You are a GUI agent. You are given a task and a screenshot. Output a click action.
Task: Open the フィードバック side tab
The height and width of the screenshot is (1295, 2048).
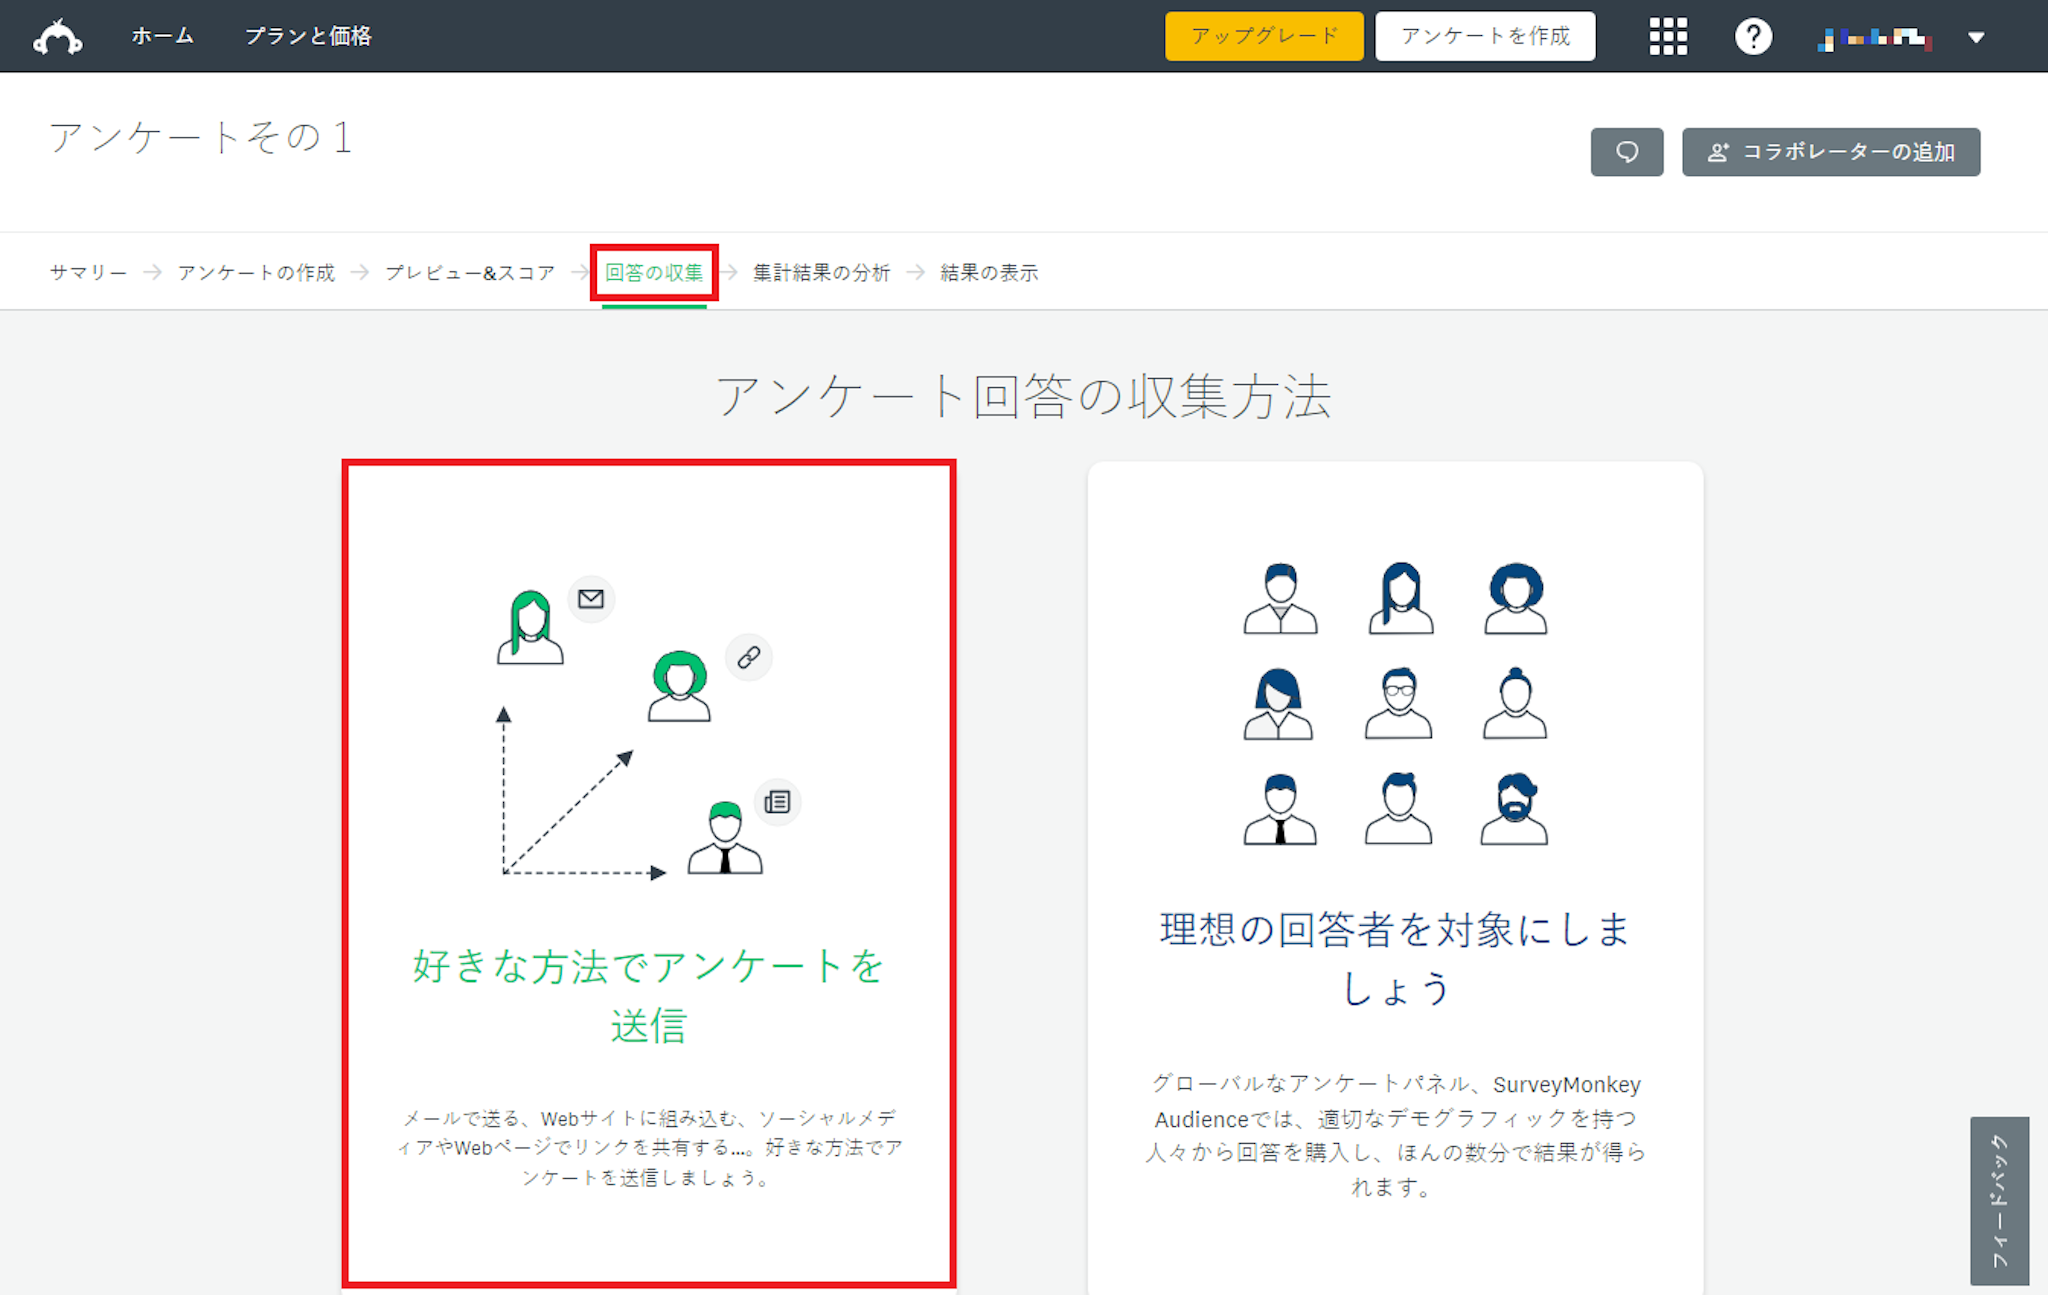[1999, 1200]
